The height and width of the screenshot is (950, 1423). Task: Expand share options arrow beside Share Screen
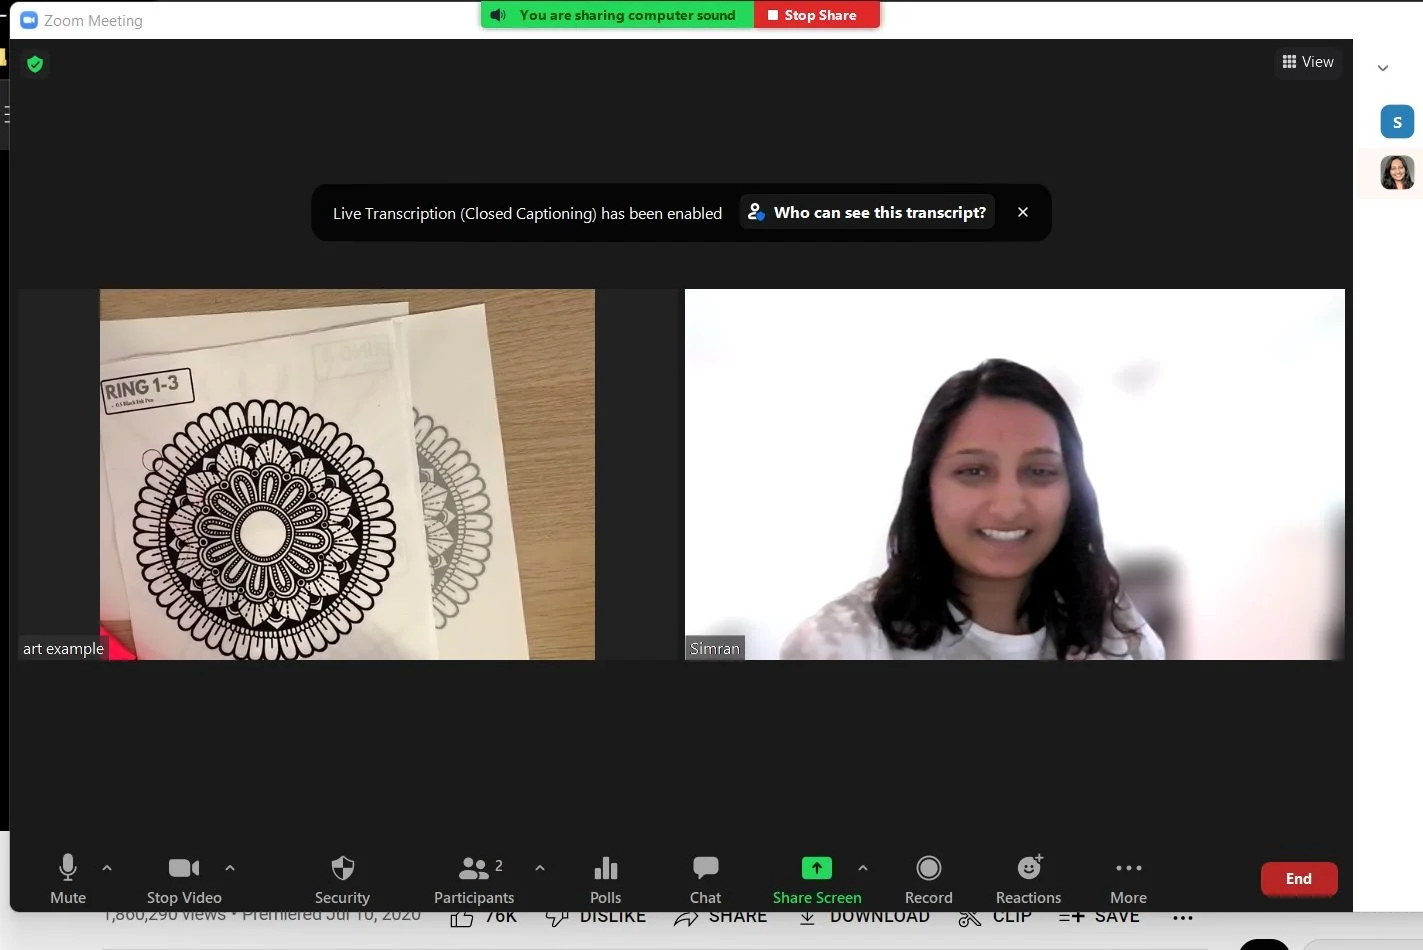pyautogui.click(x=863, y=868)
